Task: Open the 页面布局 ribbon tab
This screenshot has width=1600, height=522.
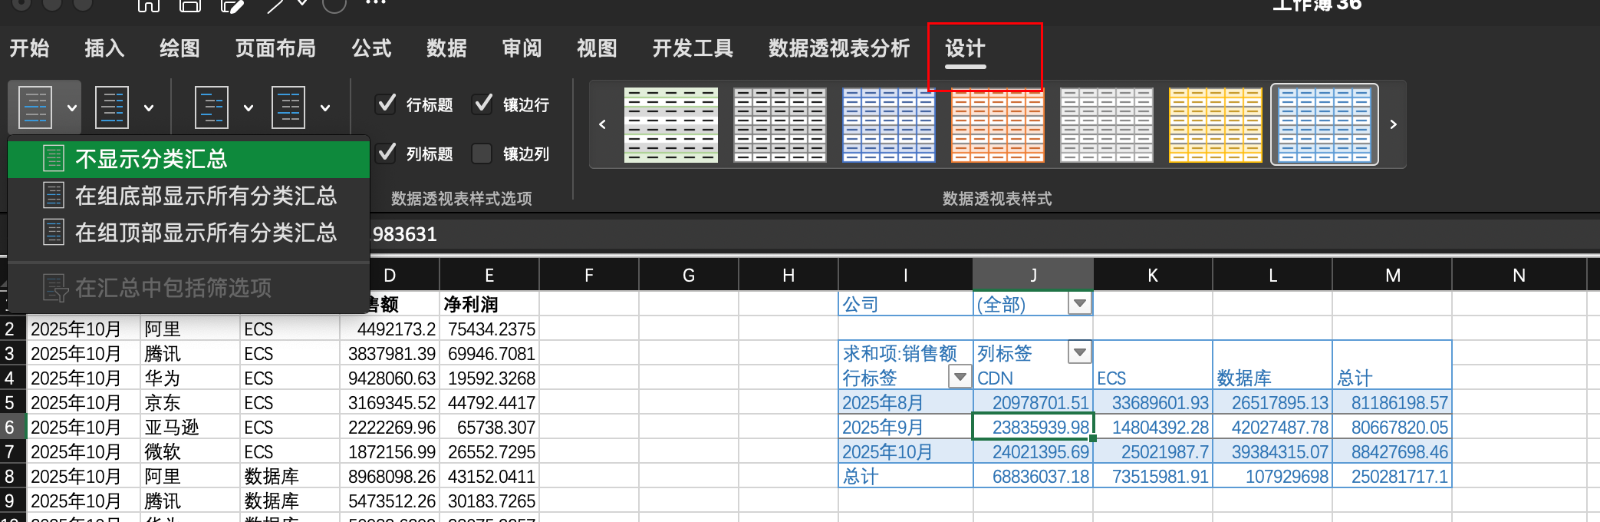Action: pyautogui.click(x=276, y=48)
